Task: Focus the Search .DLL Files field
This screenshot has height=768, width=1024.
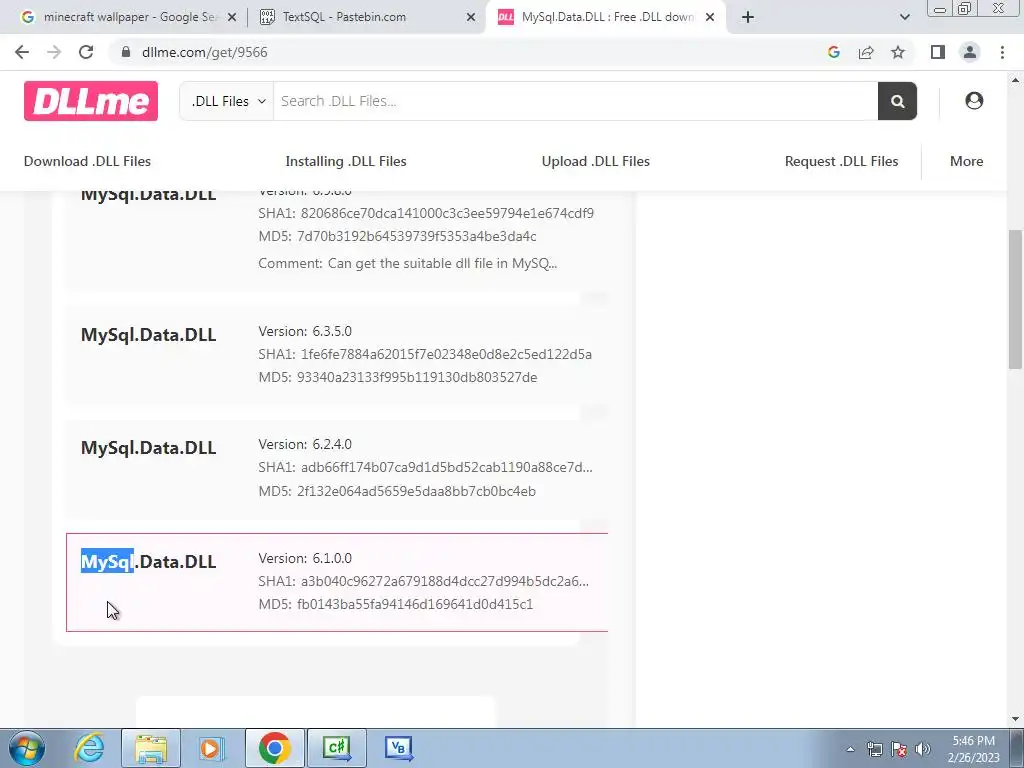Action: pyautogui.click(x=575, y=101)
